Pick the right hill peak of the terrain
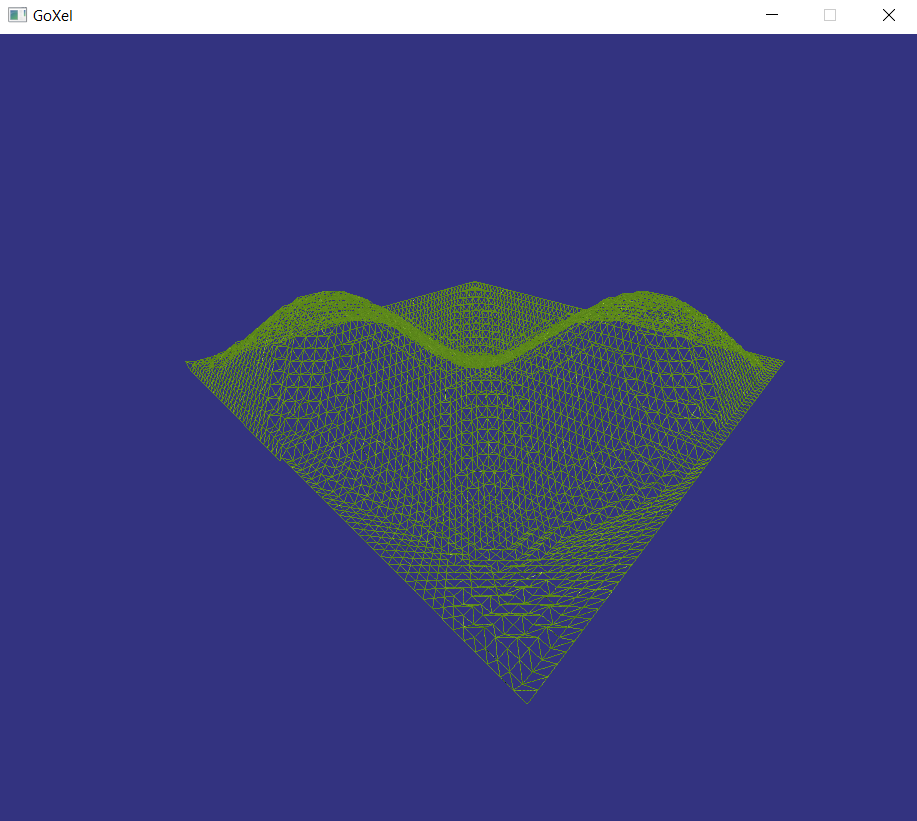Image resolution: width=917 pixels, height=821 pixels. (x=640, y=297)
